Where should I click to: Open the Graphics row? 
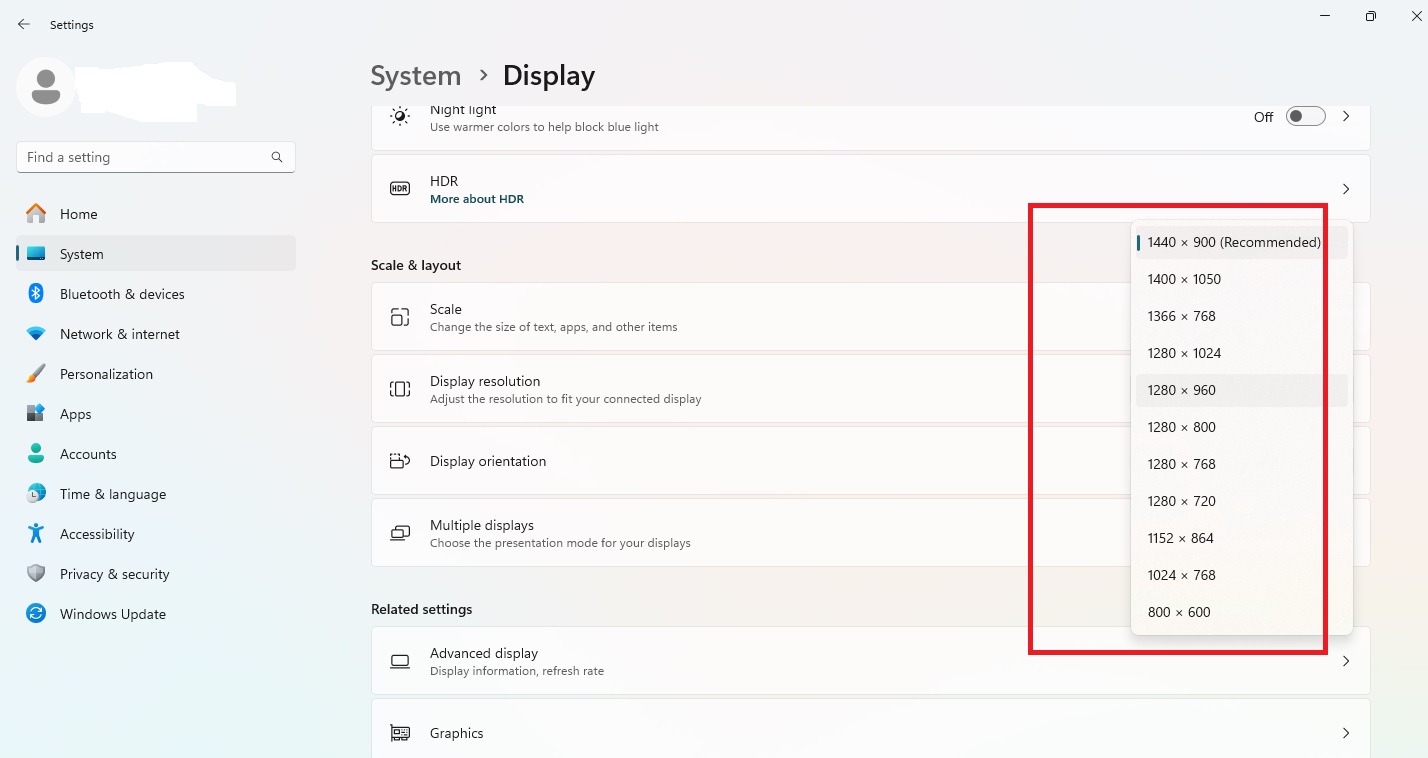[x=870, y=728]
